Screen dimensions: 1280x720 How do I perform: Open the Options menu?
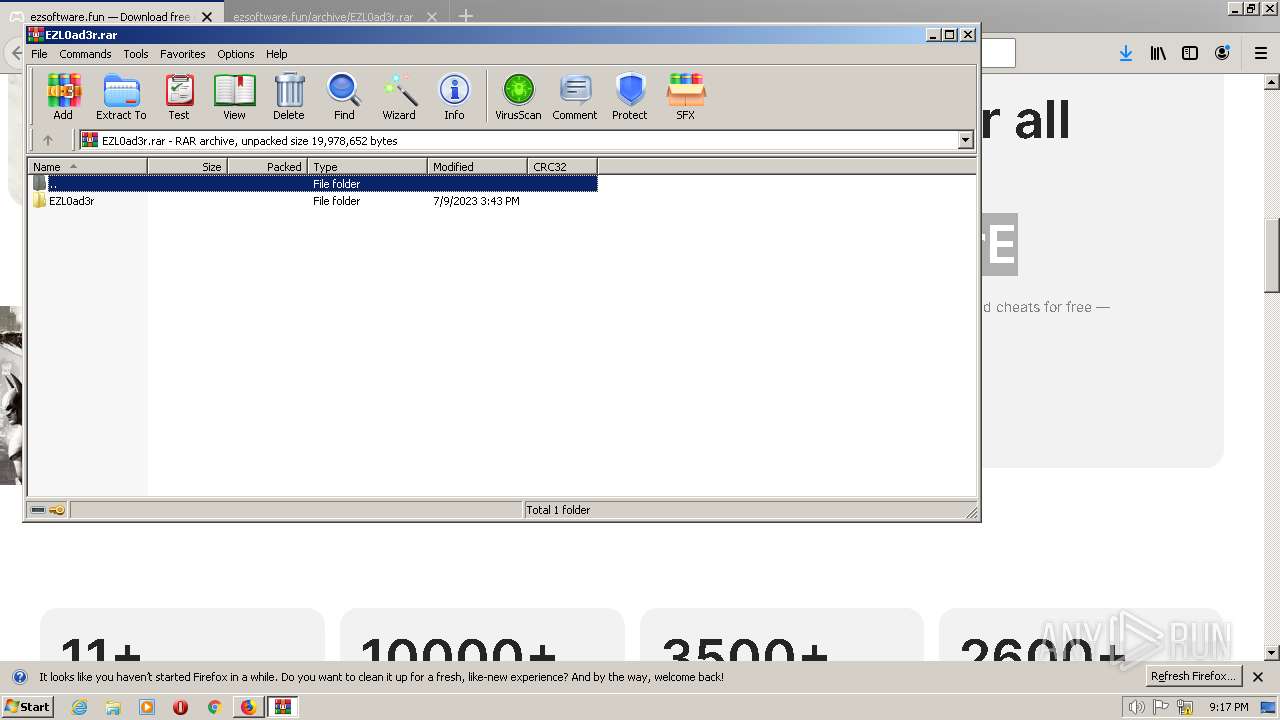point(236,54)
